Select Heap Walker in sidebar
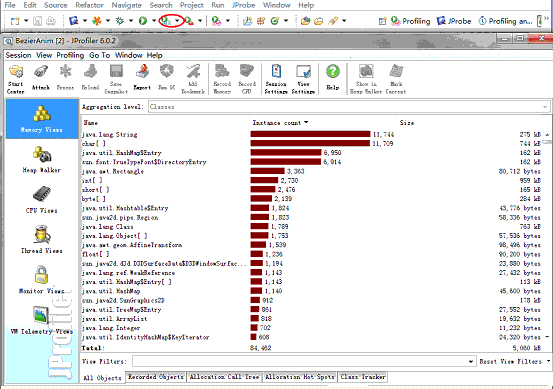553x389 pixels. click(x=42, y=160)
